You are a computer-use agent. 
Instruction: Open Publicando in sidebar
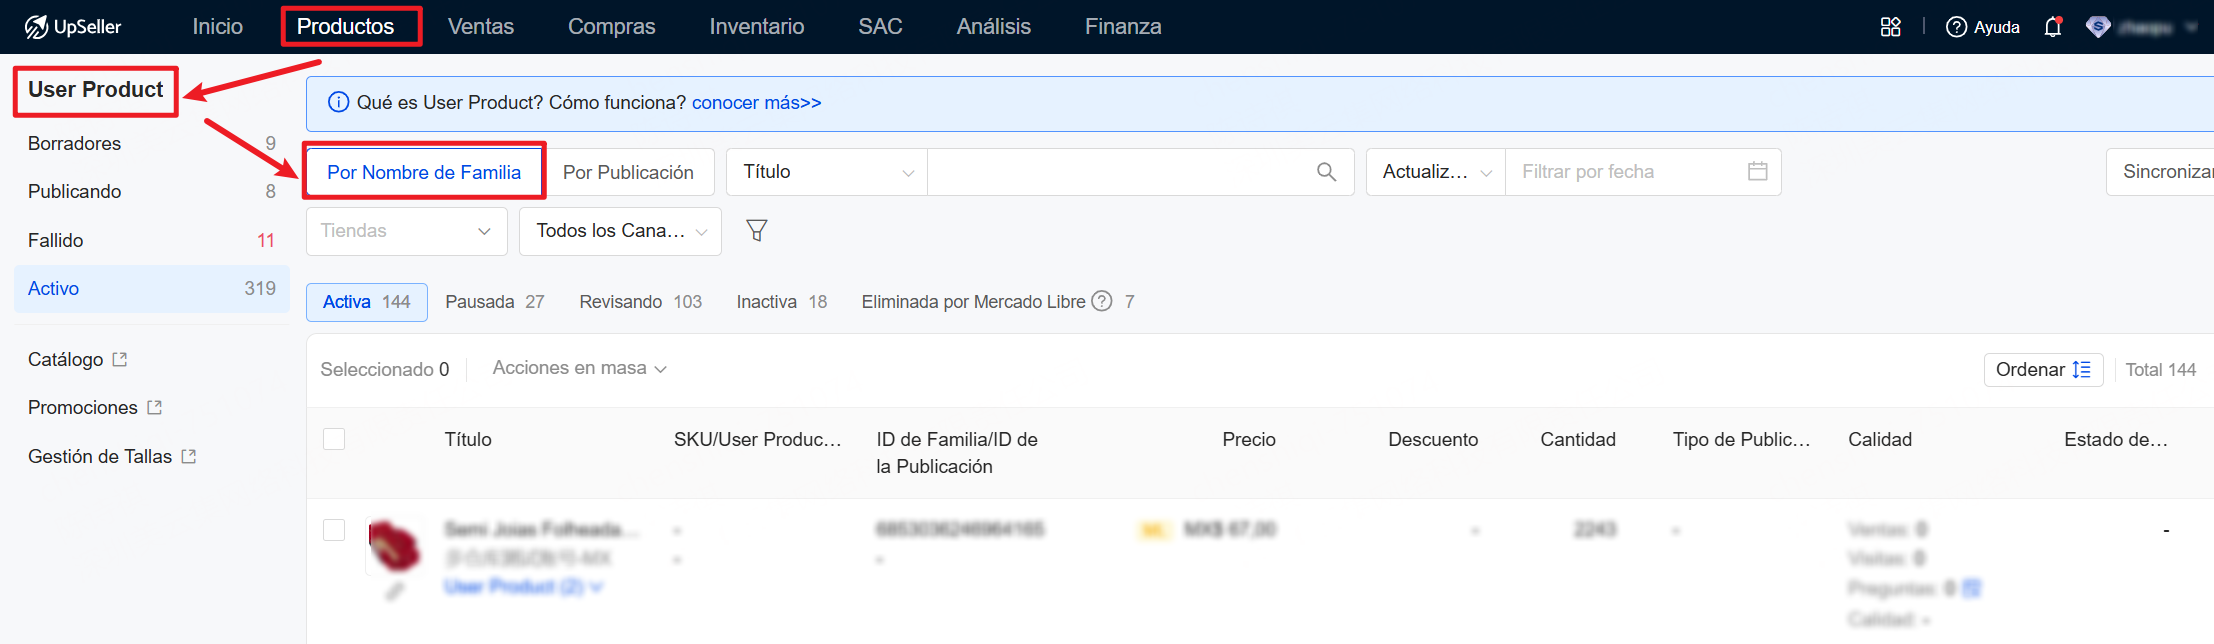click(x=152, y=191)
